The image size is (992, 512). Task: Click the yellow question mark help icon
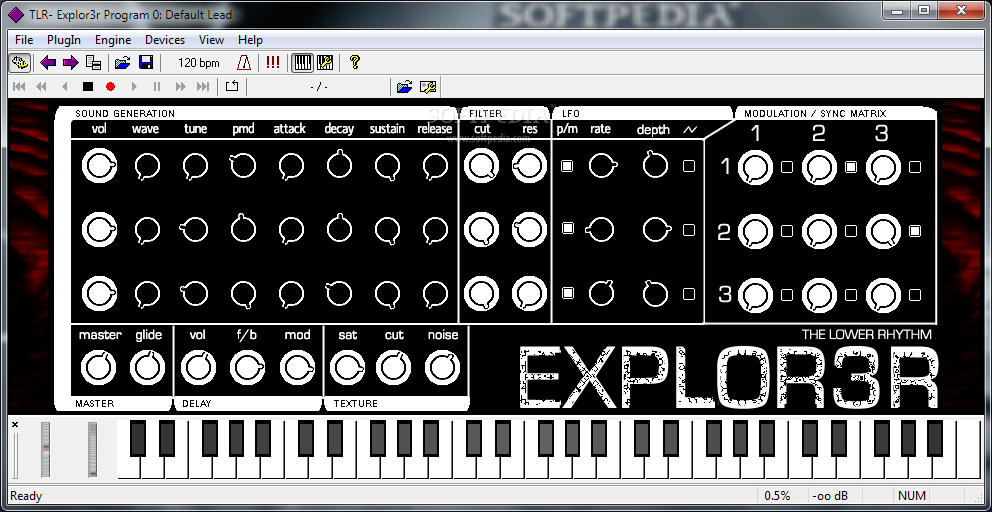(355, 63)
